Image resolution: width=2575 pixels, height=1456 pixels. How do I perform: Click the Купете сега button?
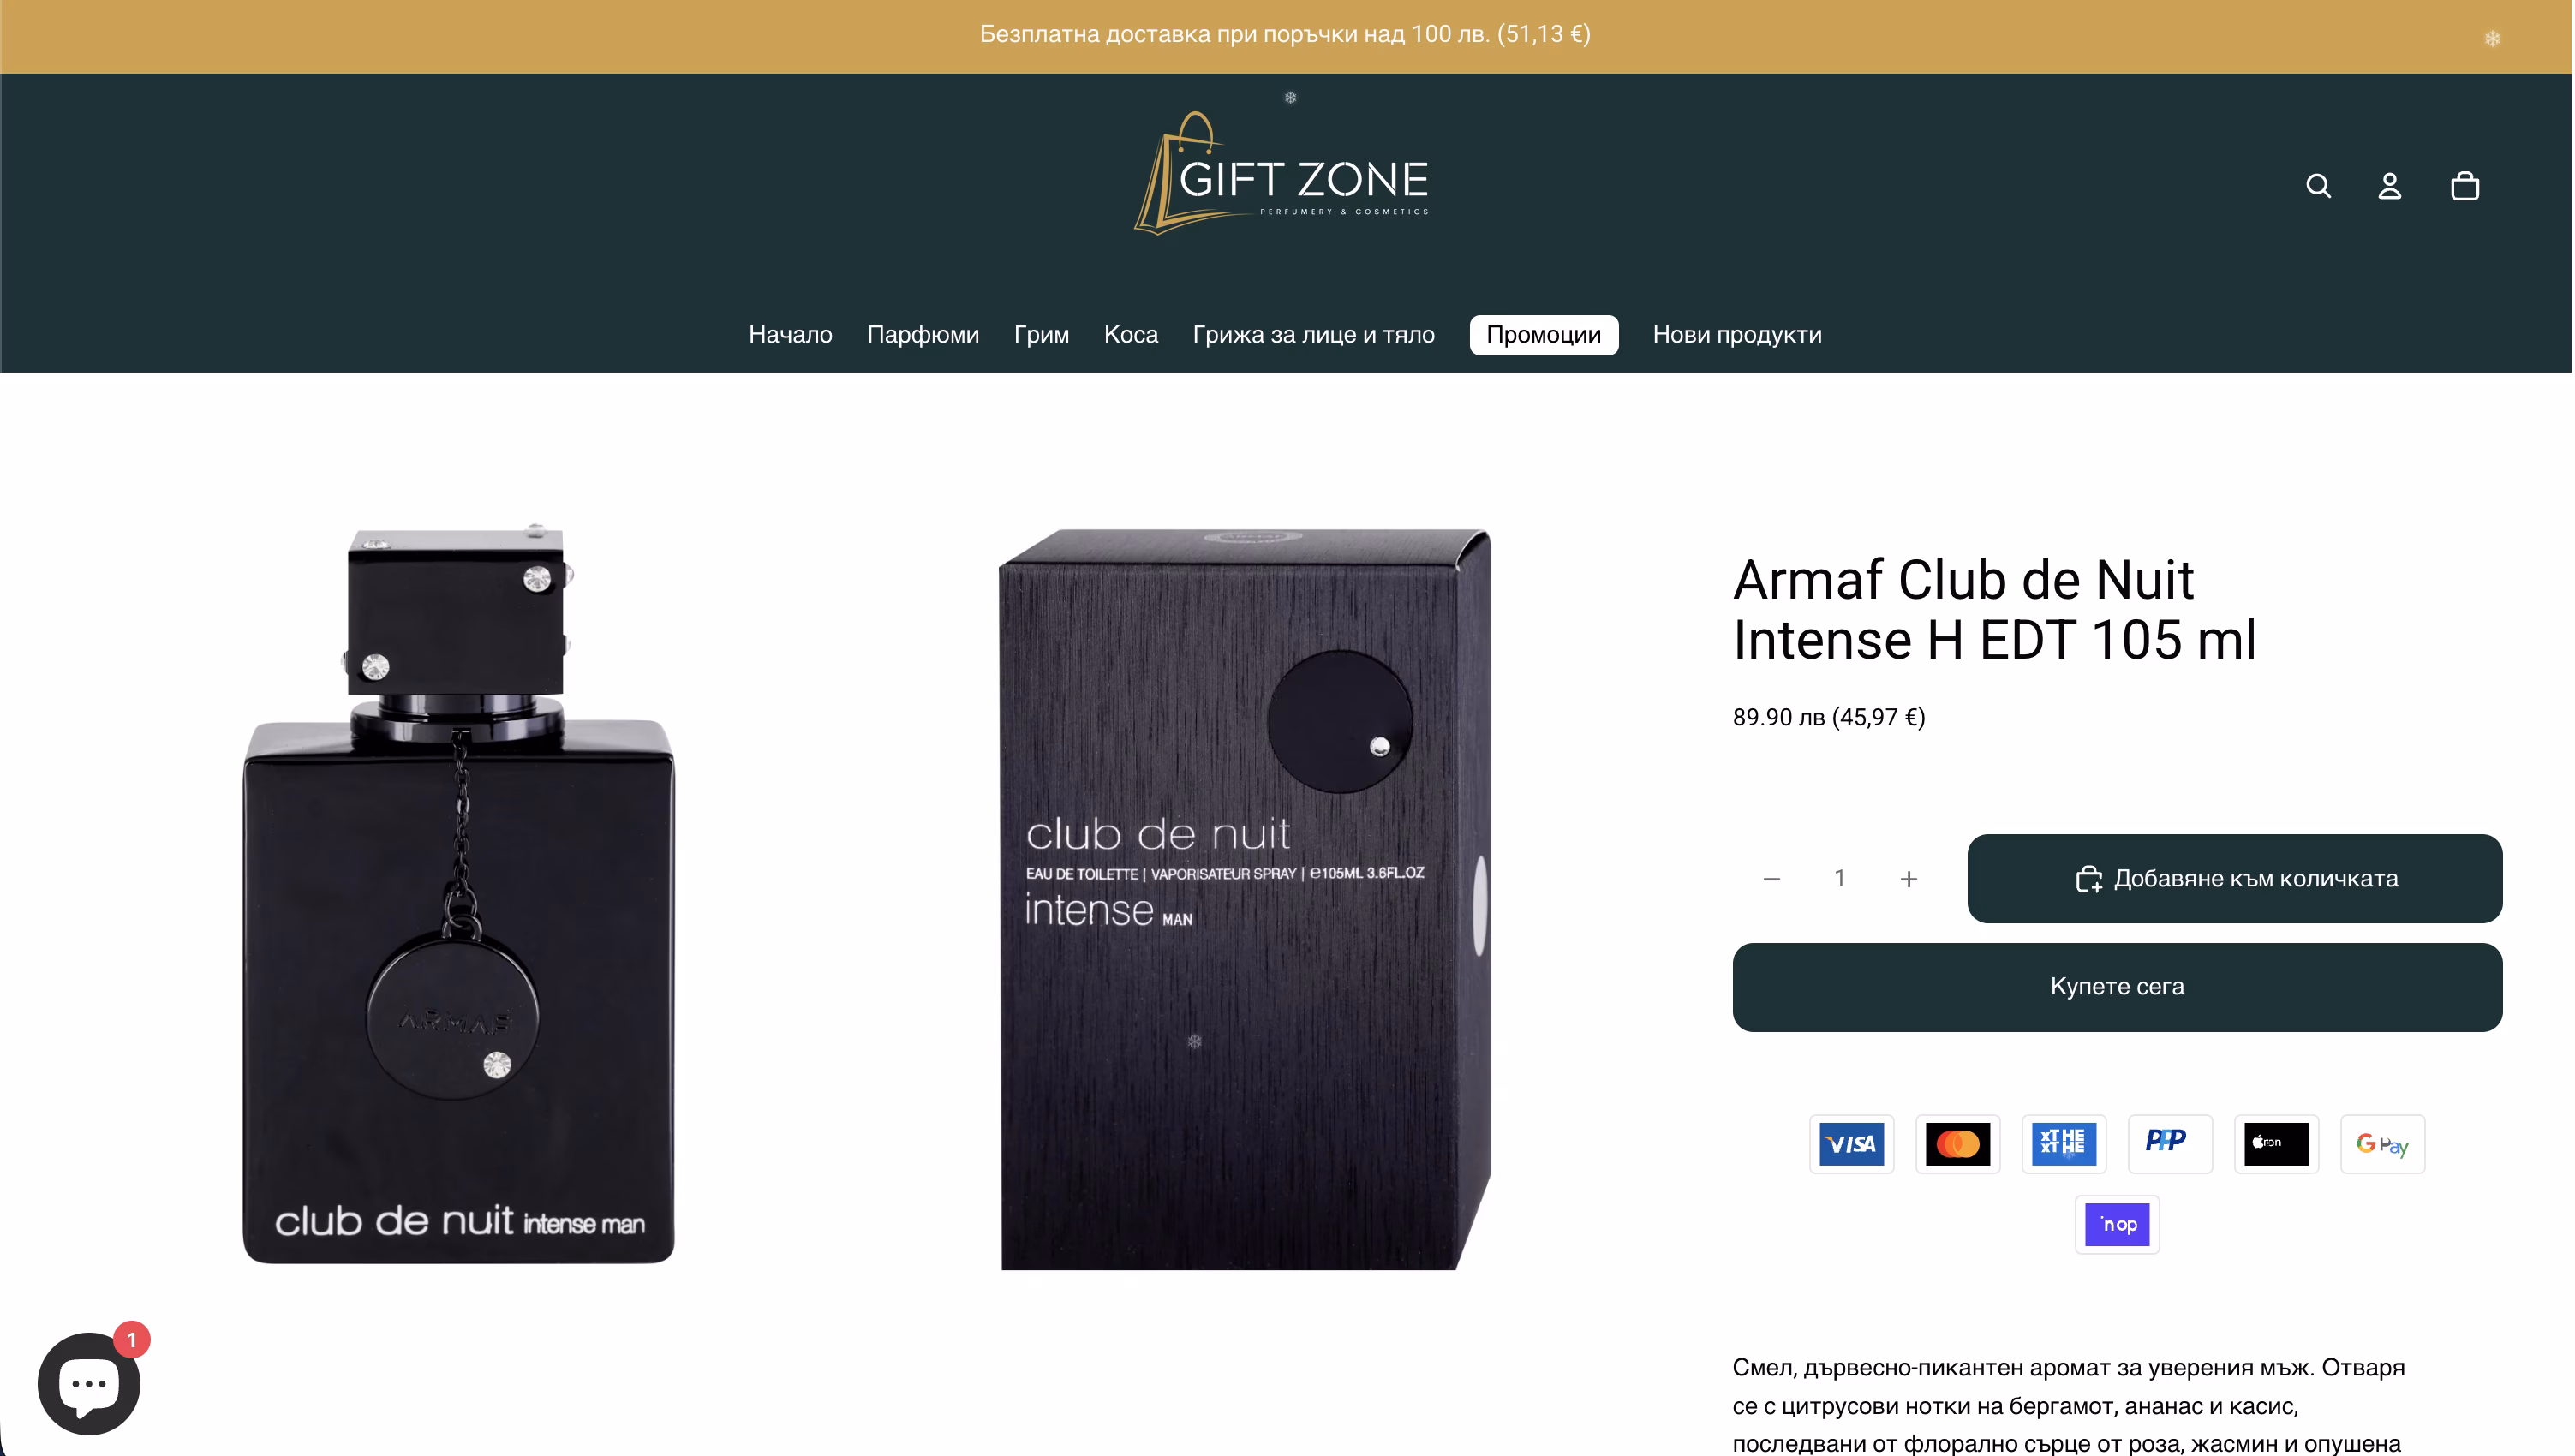(x=2119, y=988)
